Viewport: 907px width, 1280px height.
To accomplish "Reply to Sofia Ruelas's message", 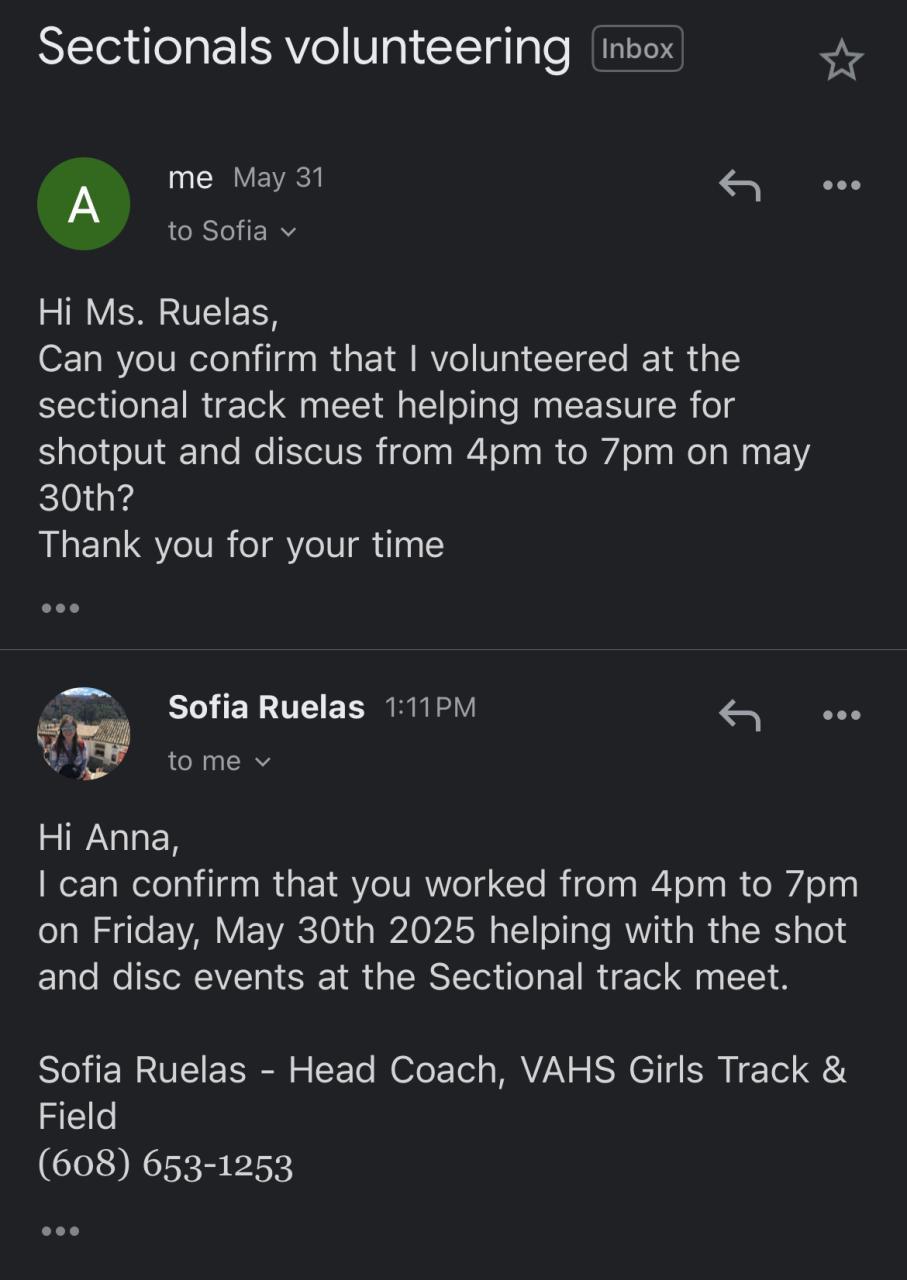I will click(740, 715).
